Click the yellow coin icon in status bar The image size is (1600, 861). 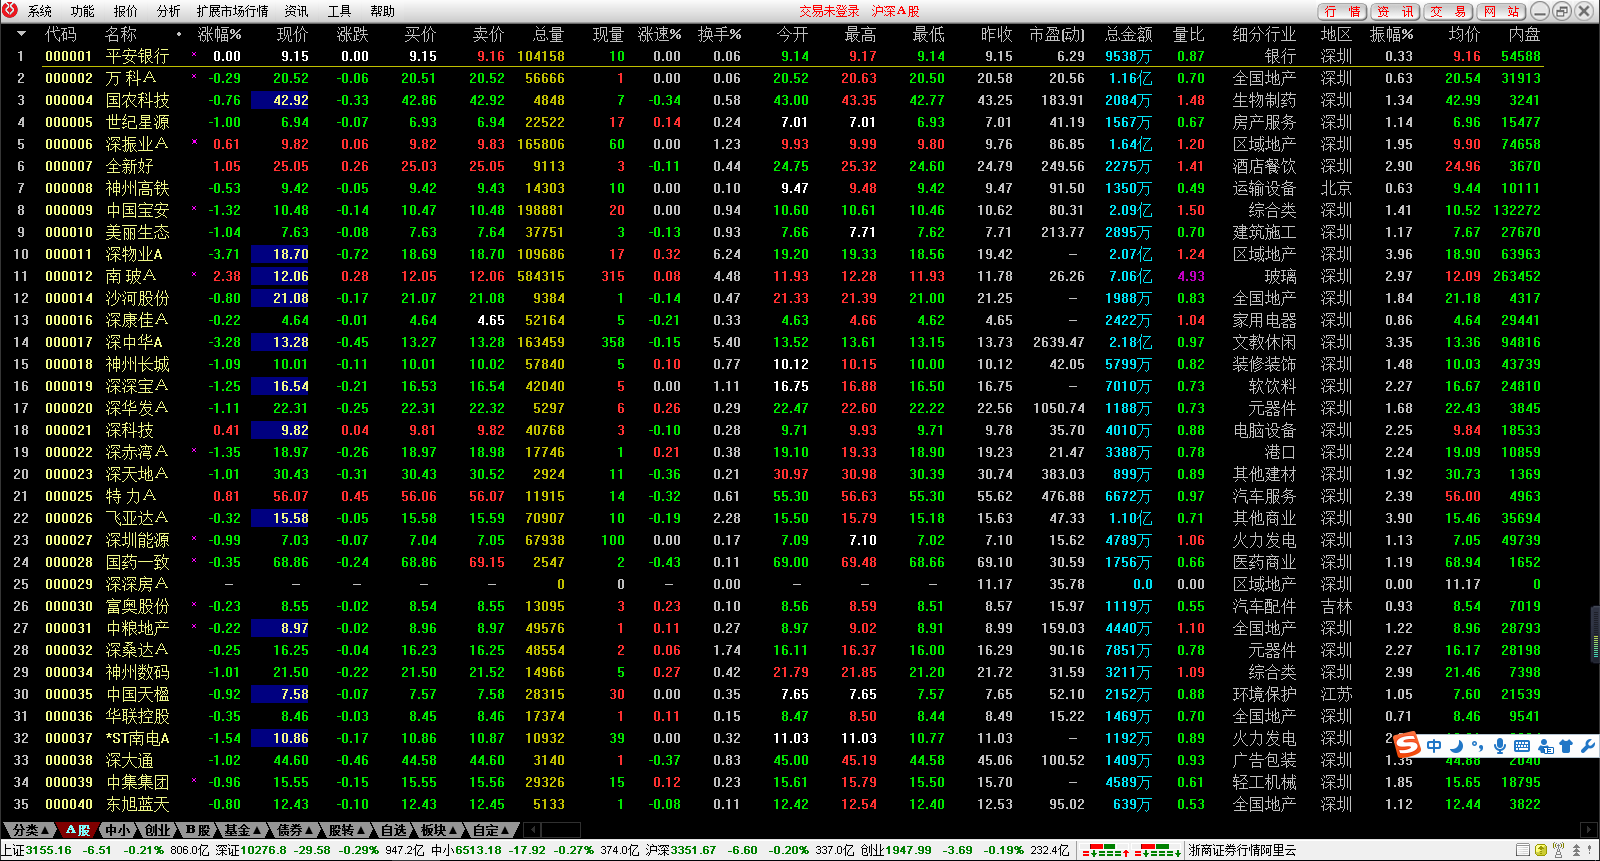point(1542,850)
